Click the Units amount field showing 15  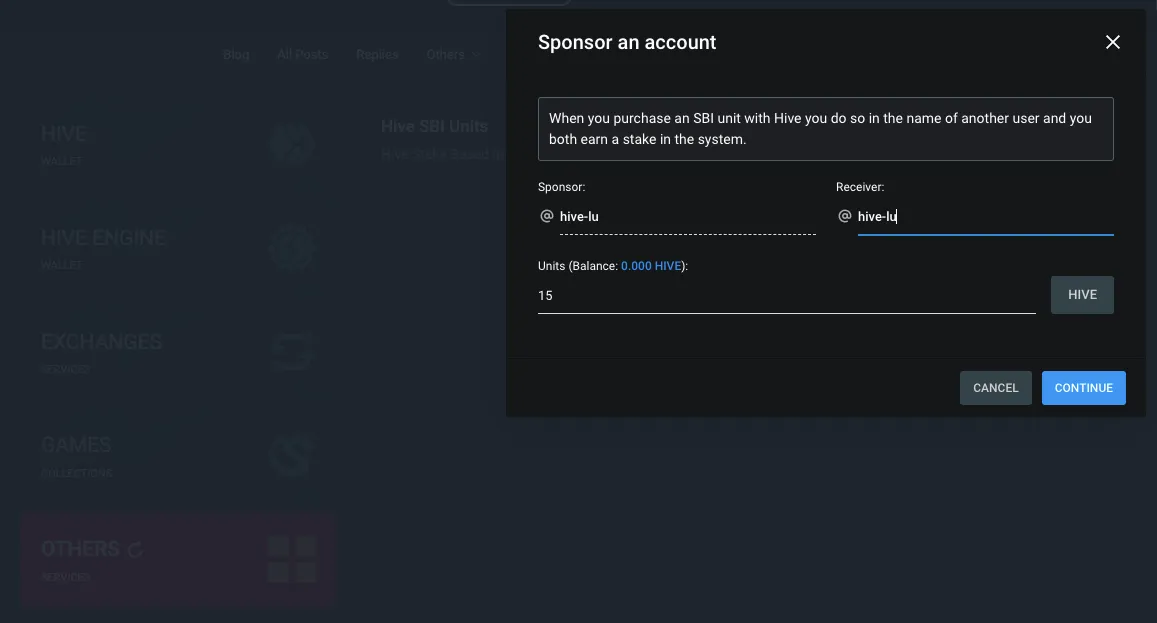pyautogui.click(x=787, y=295)
